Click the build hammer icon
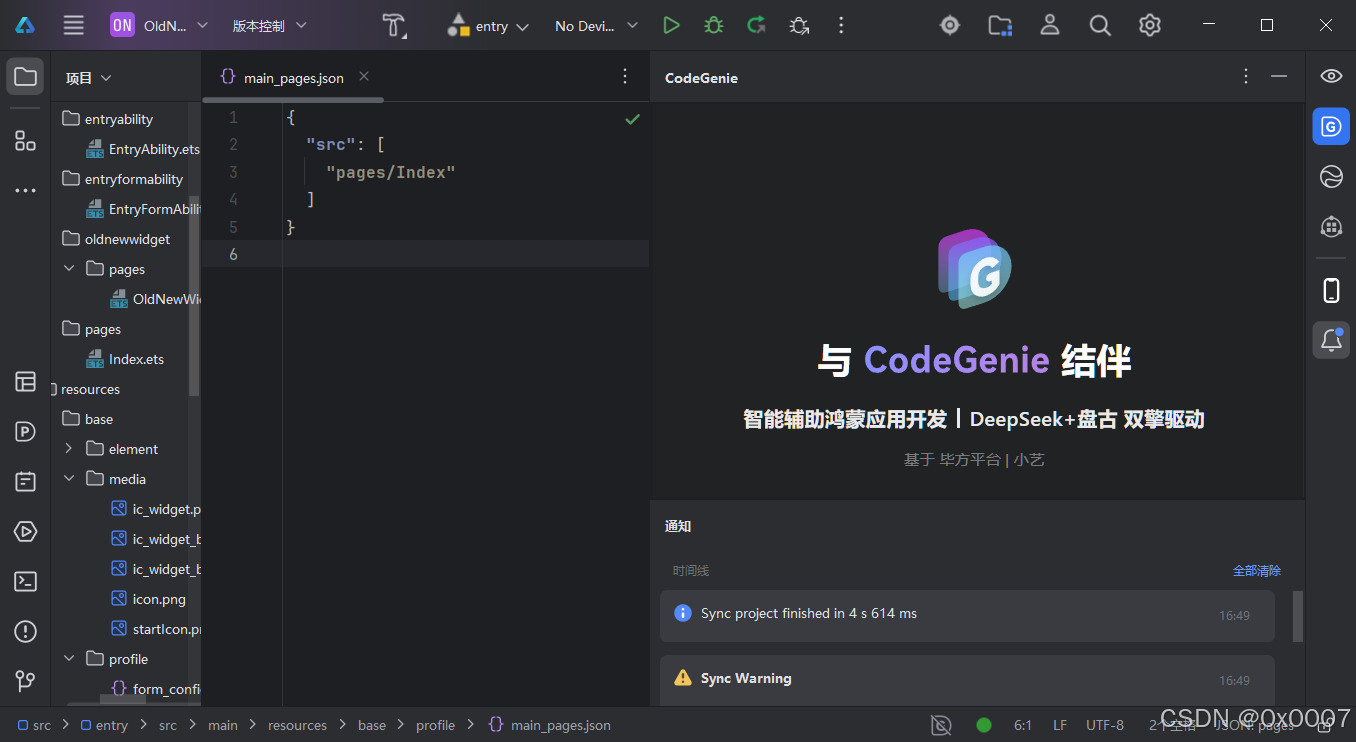This screenshot has height=742, width=1356. pos(395,26)
